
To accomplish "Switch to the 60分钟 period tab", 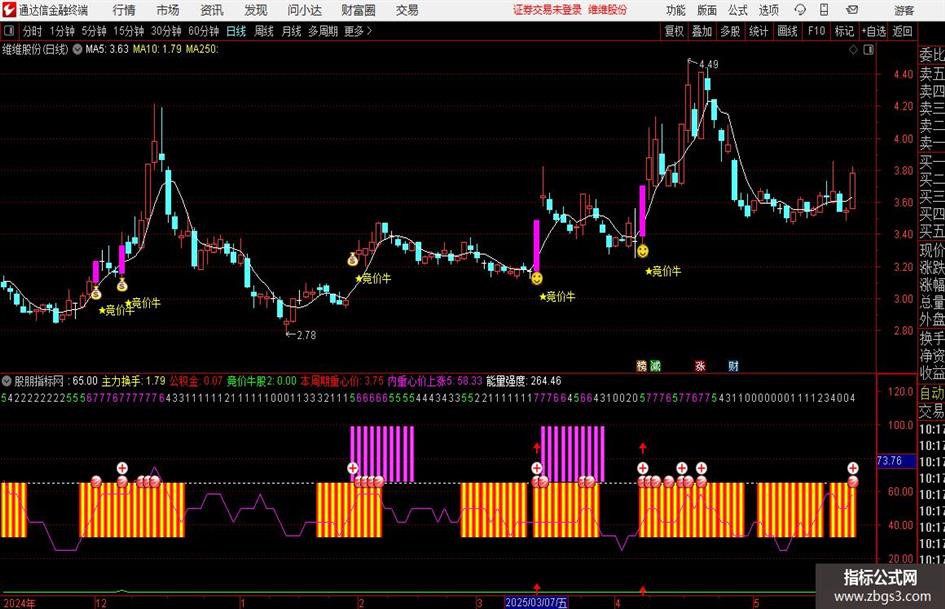I will click(x=203, y=31).
